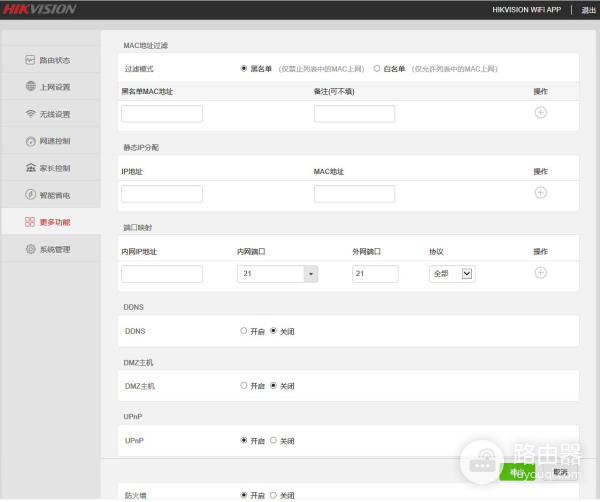
Task: Open the 更多功能 grid icon
Action: (30, 222)
